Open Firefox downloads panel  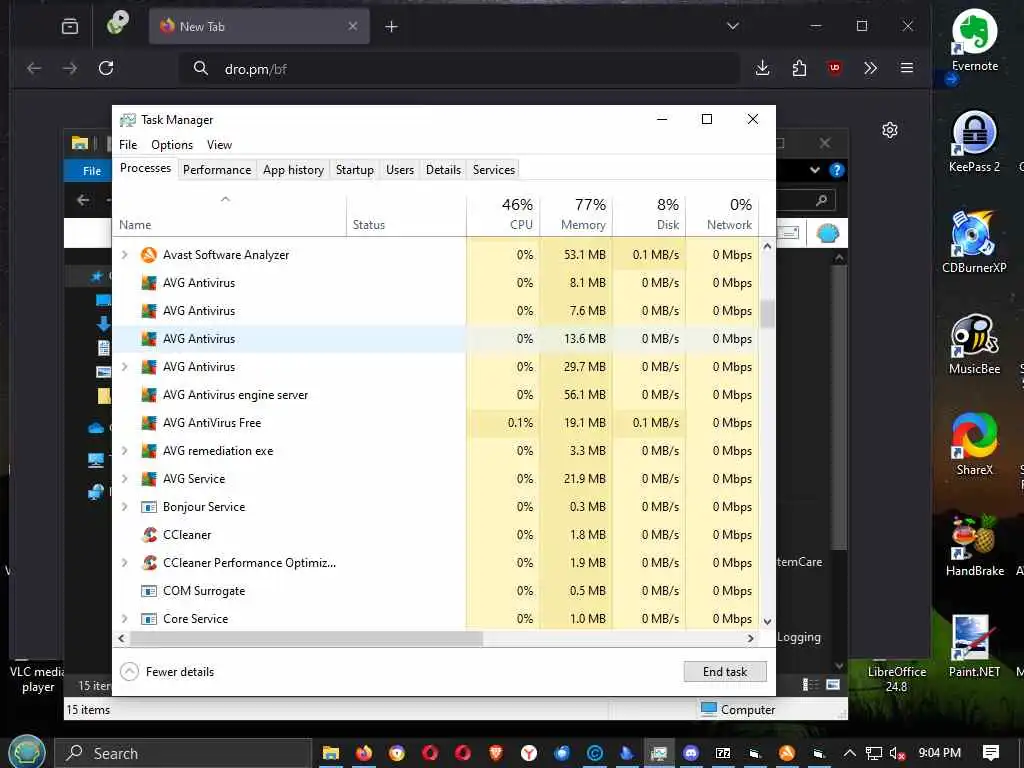point(762,68)
